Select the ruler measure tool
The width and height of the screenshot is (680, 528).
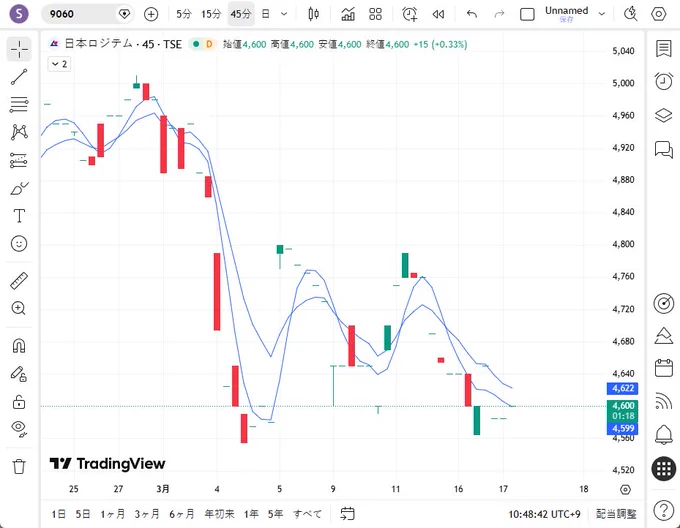pyautogui.click(x=19, y=281)
